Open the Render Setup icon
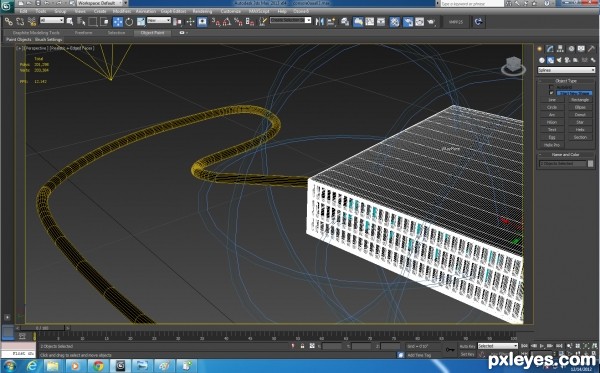The width and height of the screenshot is (600, 373). coord(408,22)
